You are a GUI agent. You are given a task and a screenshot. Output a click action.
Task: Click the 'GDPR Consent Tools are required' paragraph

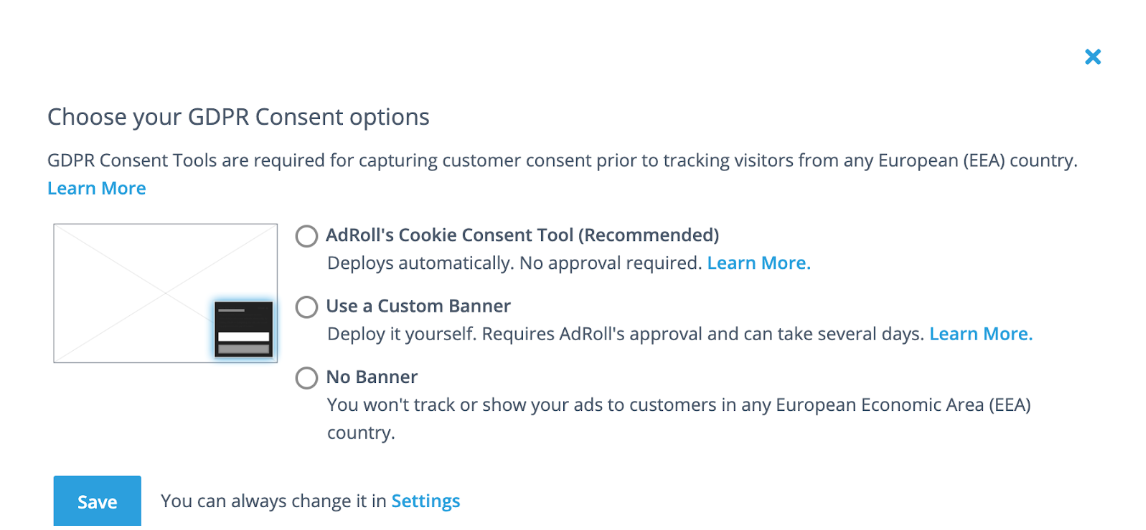click(x=562, y=160)
